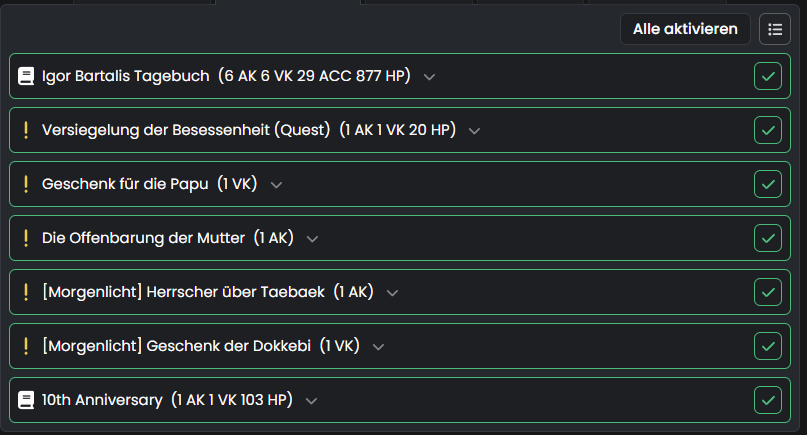Click exclamation icon for Die Offenbarung der Mutter
The image size is (807, 435).
pyautogui.click(x=26, y=238)
